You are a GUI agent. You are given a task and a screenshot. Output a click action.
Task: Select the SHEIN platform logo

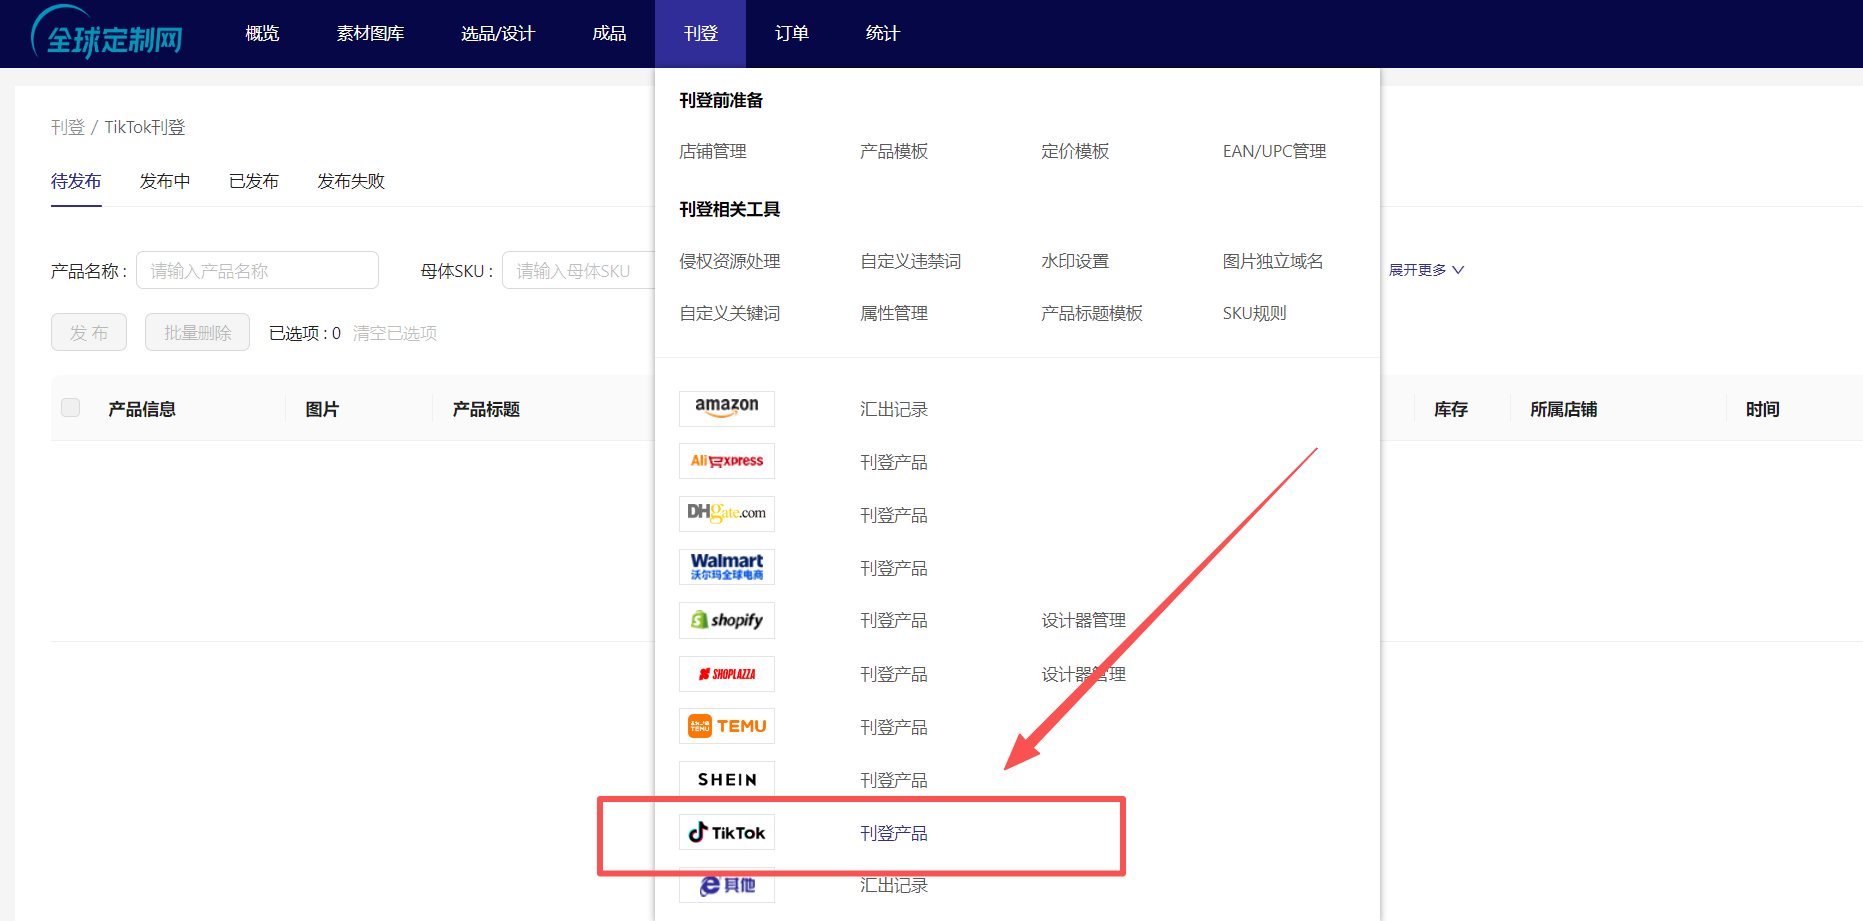(x=726, y=779)
